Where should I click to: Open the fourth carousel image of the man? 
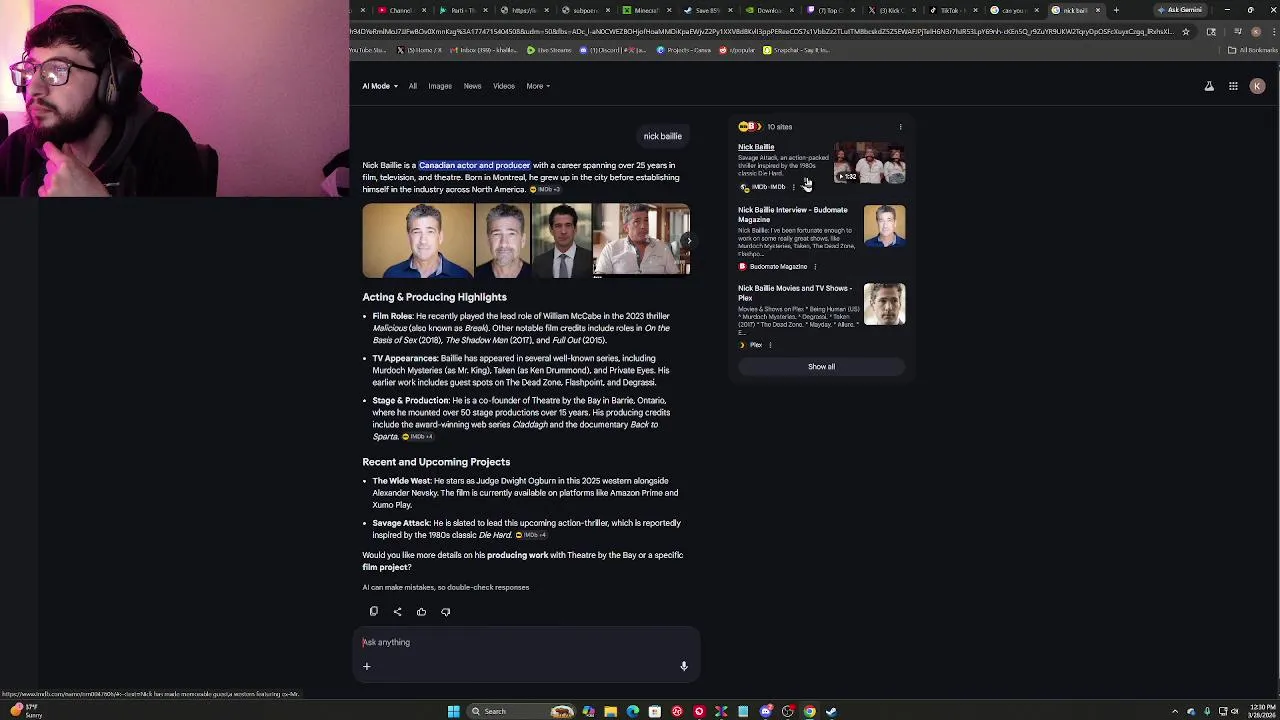tap(641, 240)
